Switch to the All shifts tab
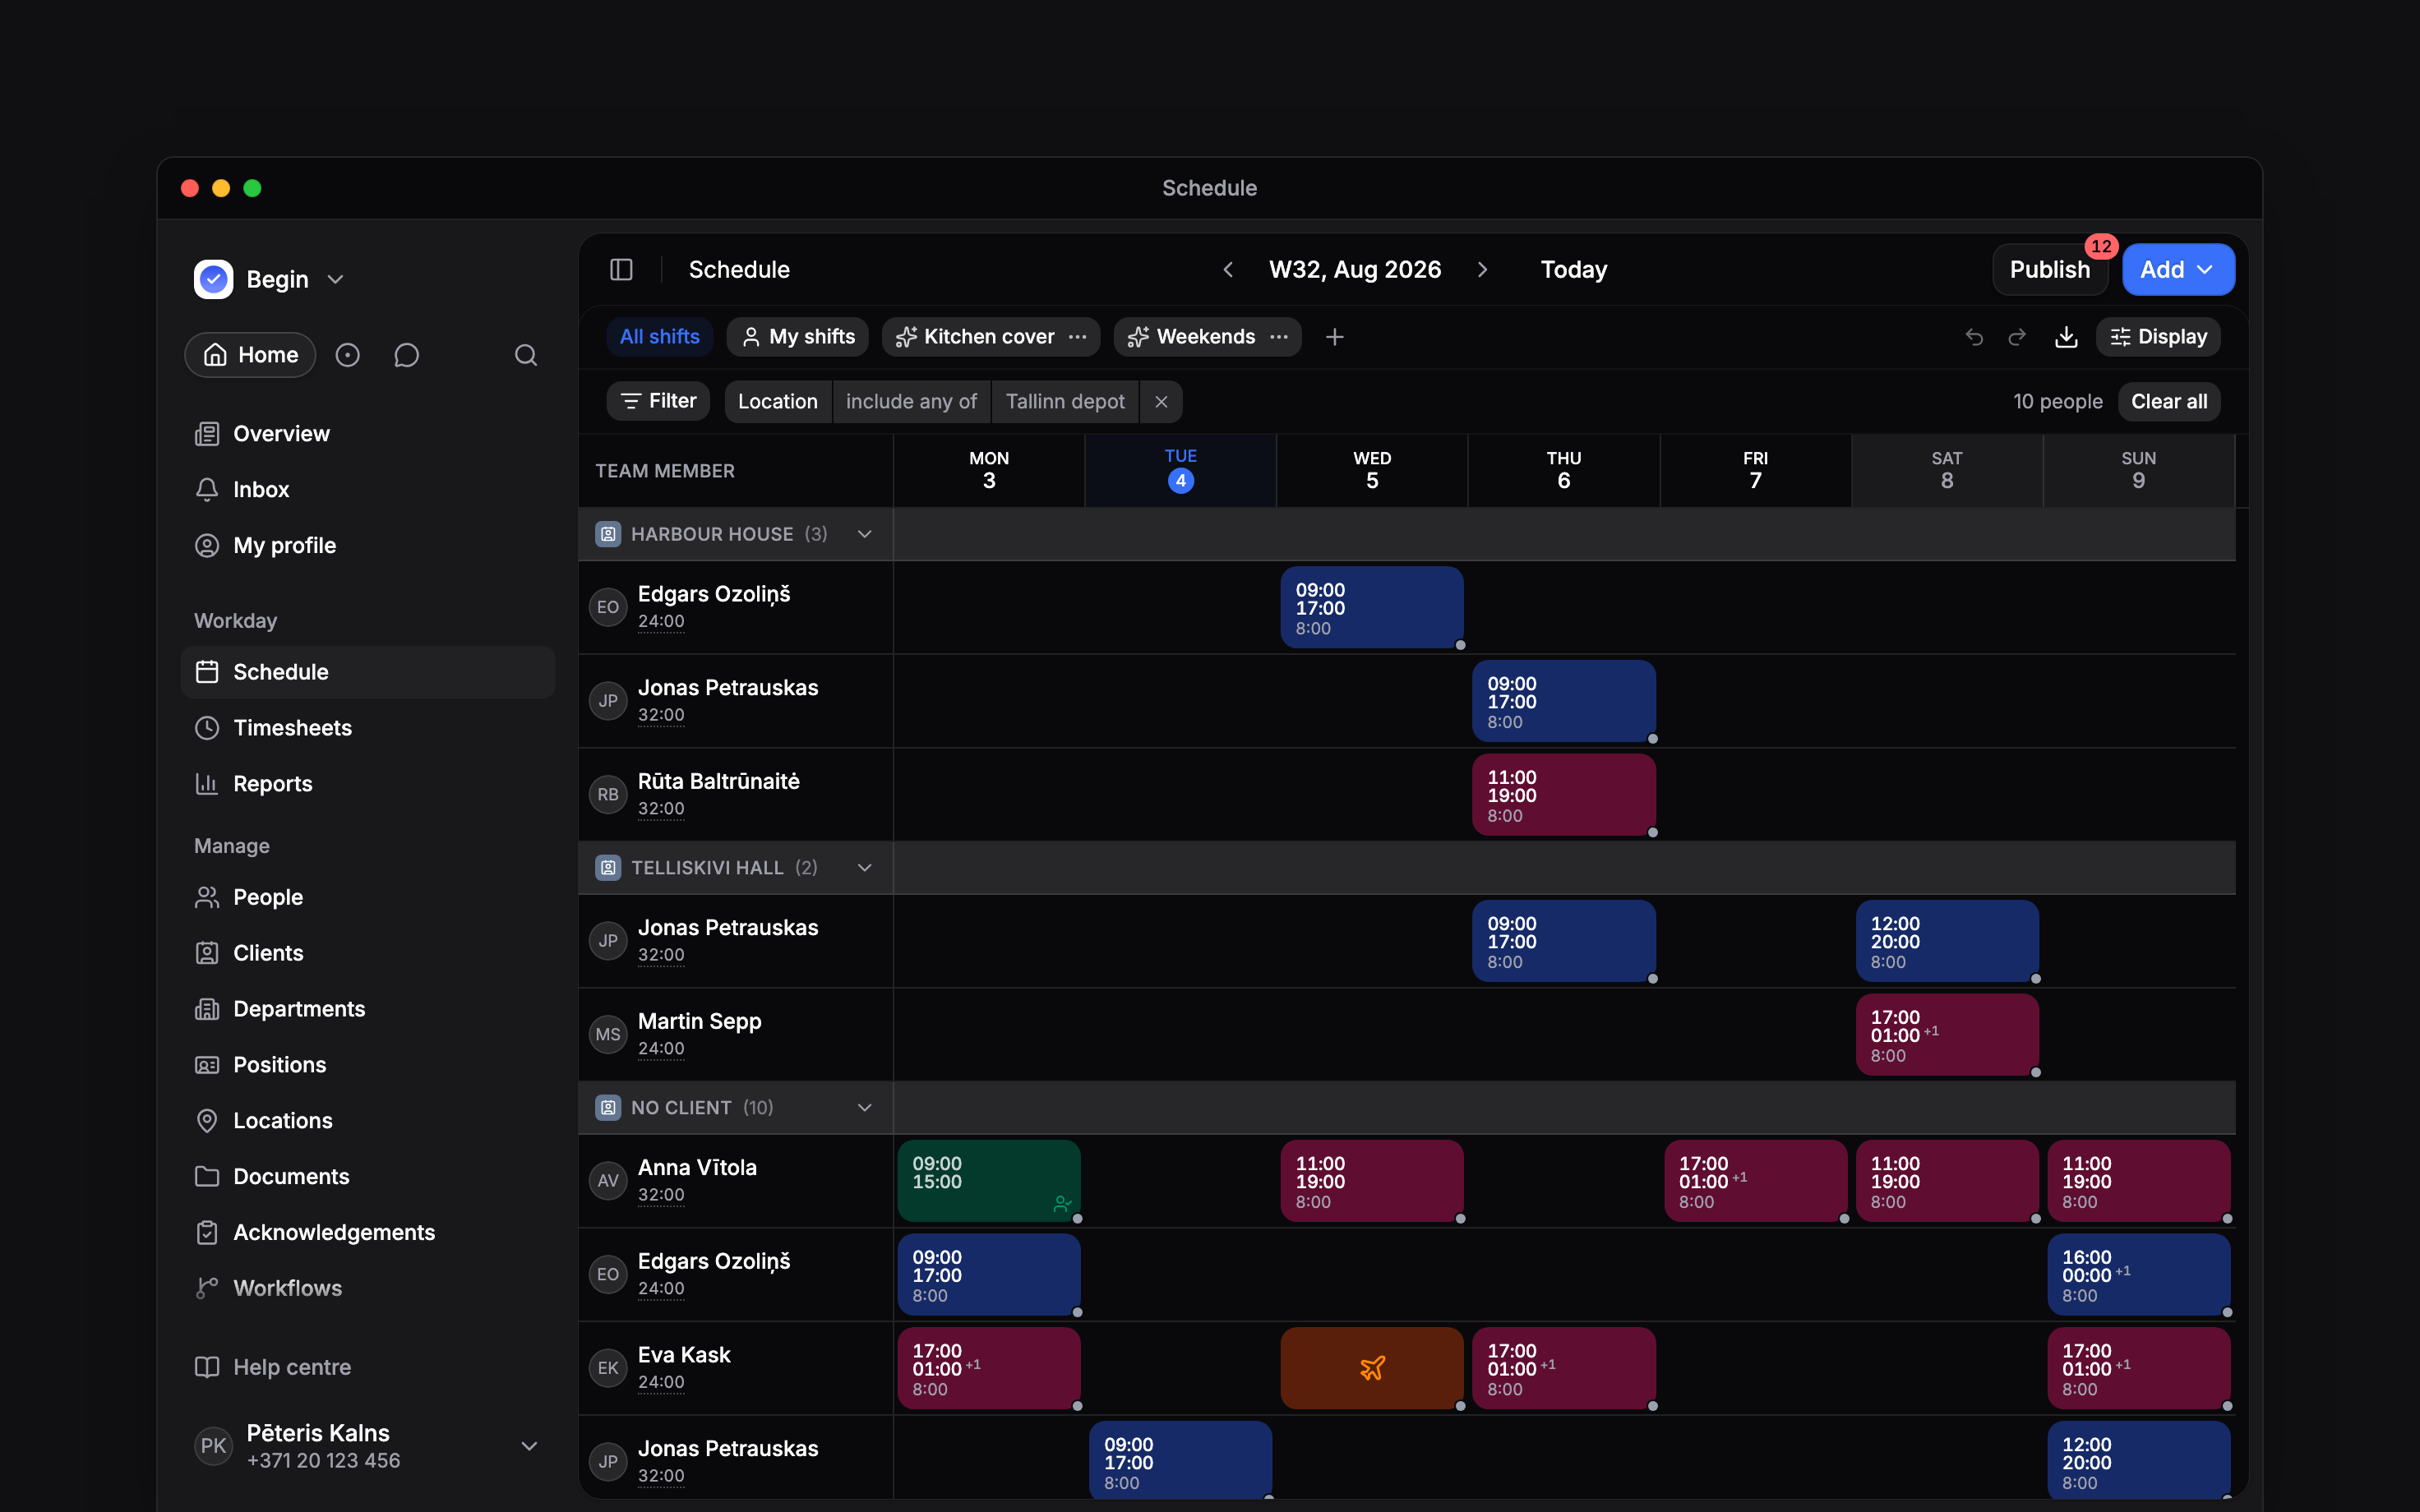This screenshot has width=2420, height=1512. (660, 337)
